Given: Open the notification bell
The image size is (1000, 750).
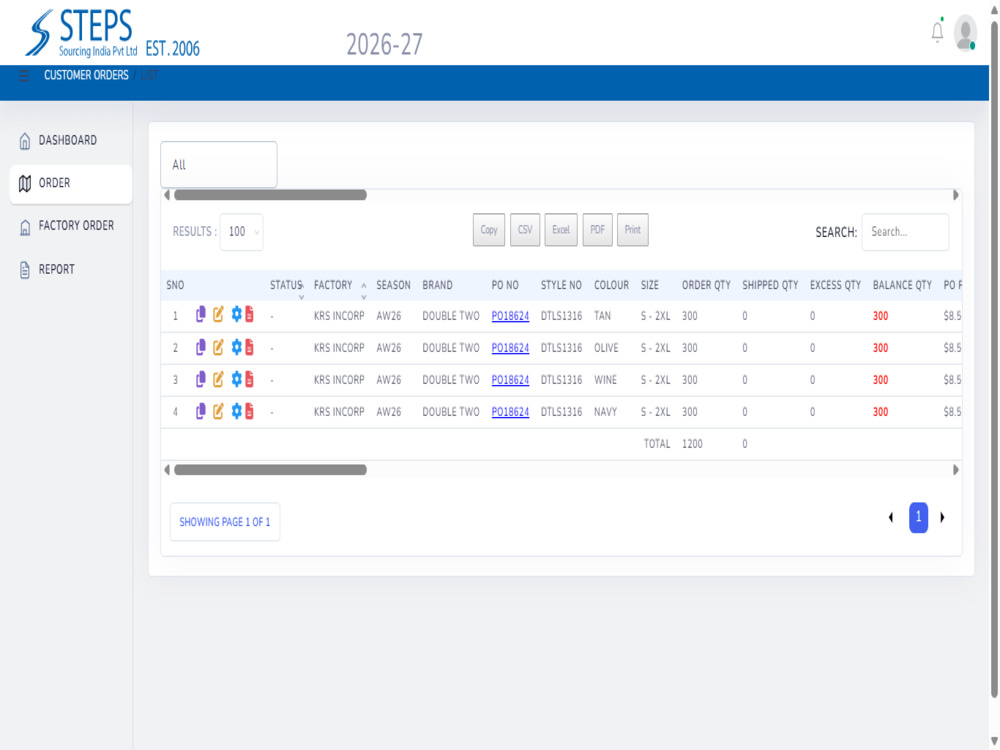Looking at the screenshot, I should pos(937,31).
